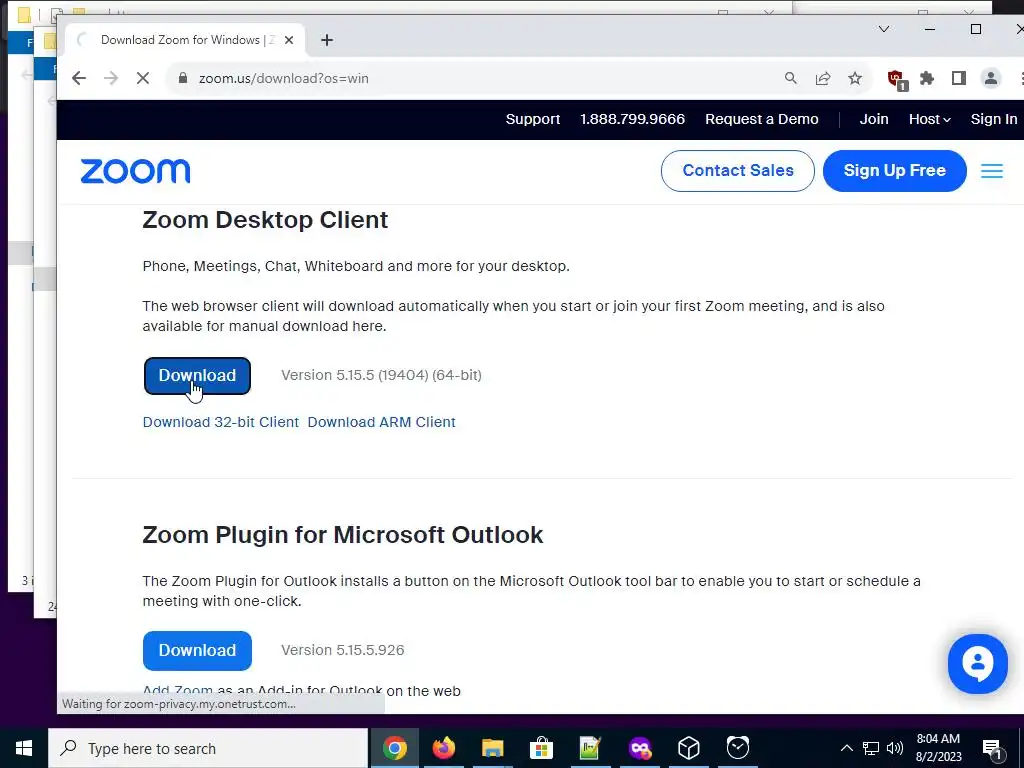Click the 1.888.799.9666 phone number
1024x768 pixels.
tap(632, 120)
